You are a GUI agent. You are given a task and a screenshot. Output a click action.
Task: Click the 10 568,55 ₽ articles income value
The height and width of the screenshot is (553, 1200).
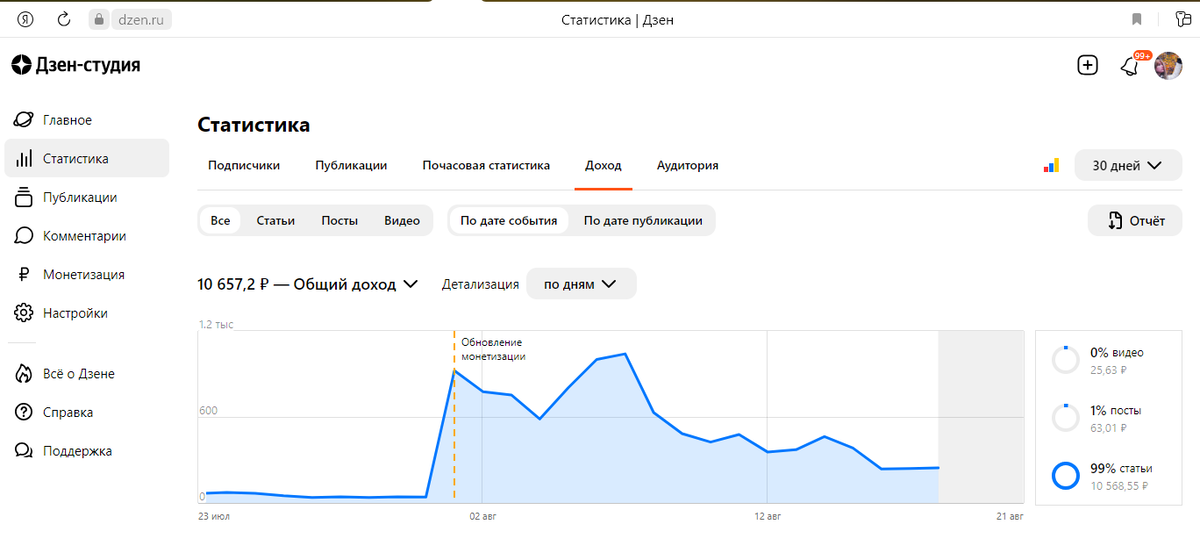1119,486
